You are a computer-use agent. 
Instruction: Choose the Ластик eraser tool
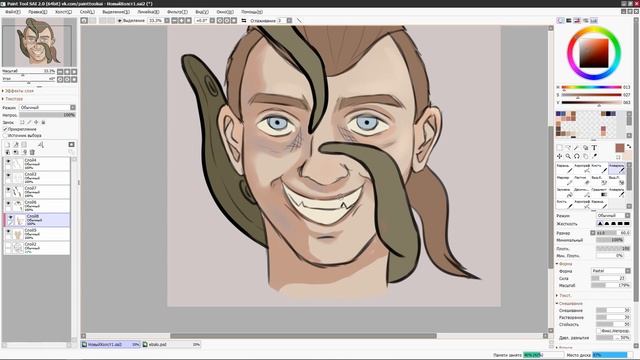click(x=582, y=180)
